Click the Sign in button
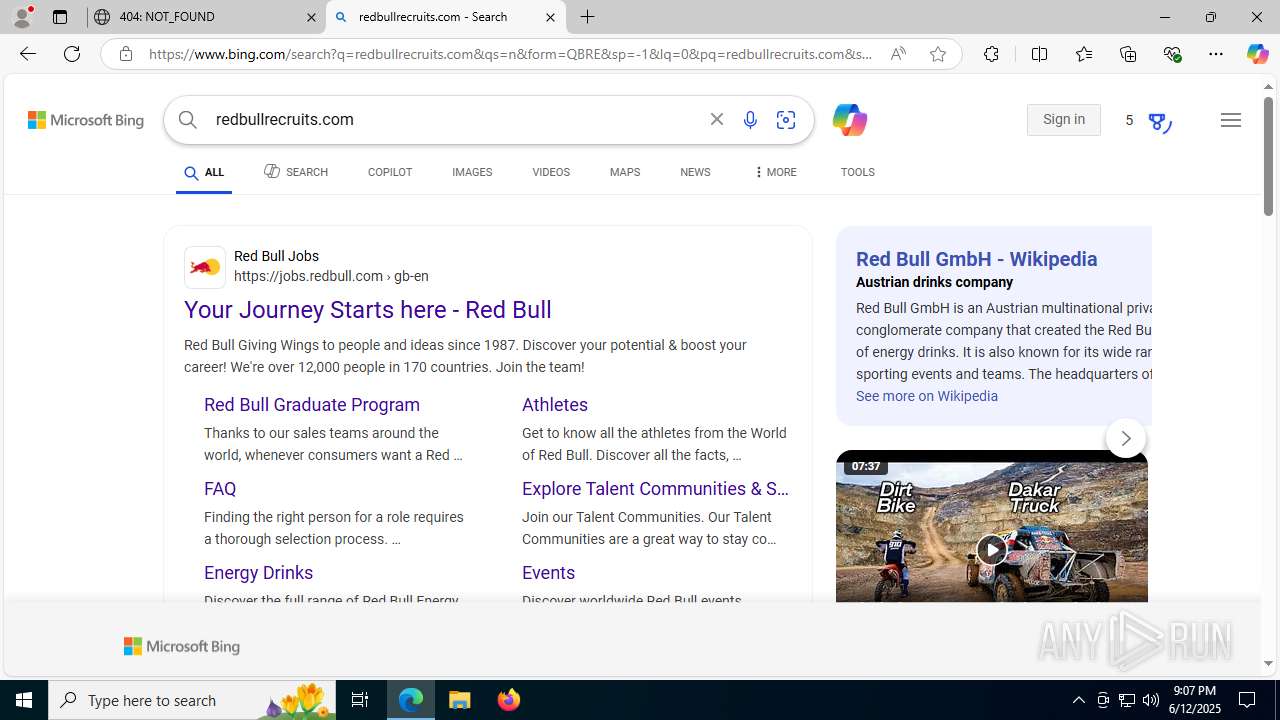The image size is (1280, 720). (x=1063, y=120)
